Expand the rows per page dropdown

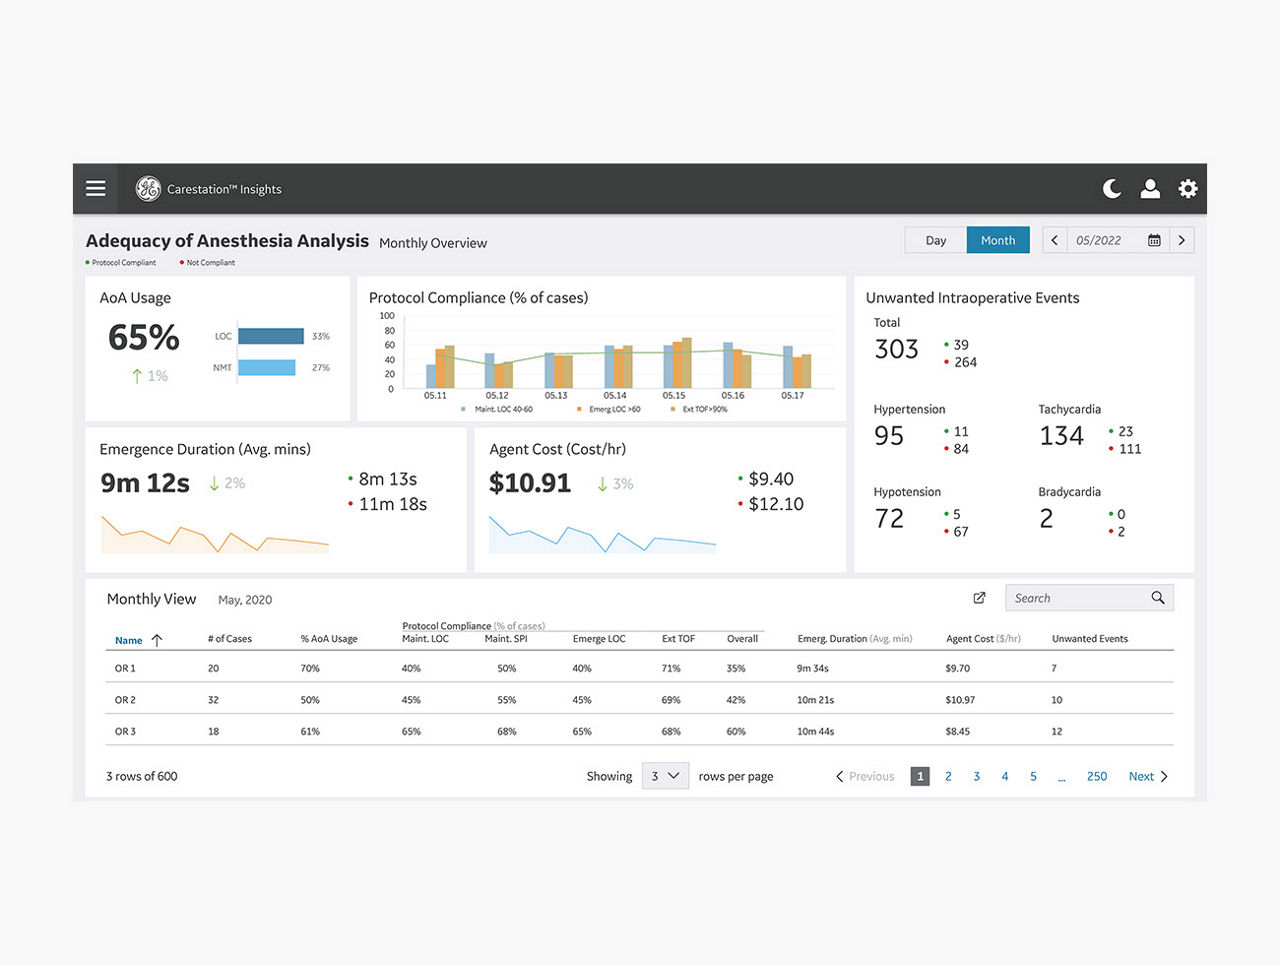tap(665, 776)
